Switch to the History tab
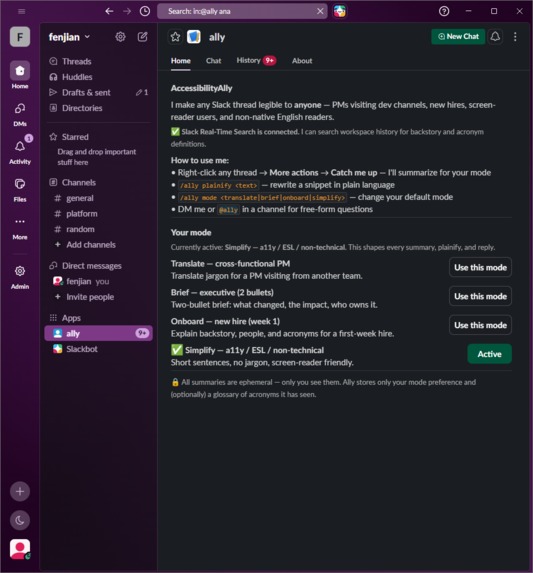This screenshot has width=533, height=573. 256,61
